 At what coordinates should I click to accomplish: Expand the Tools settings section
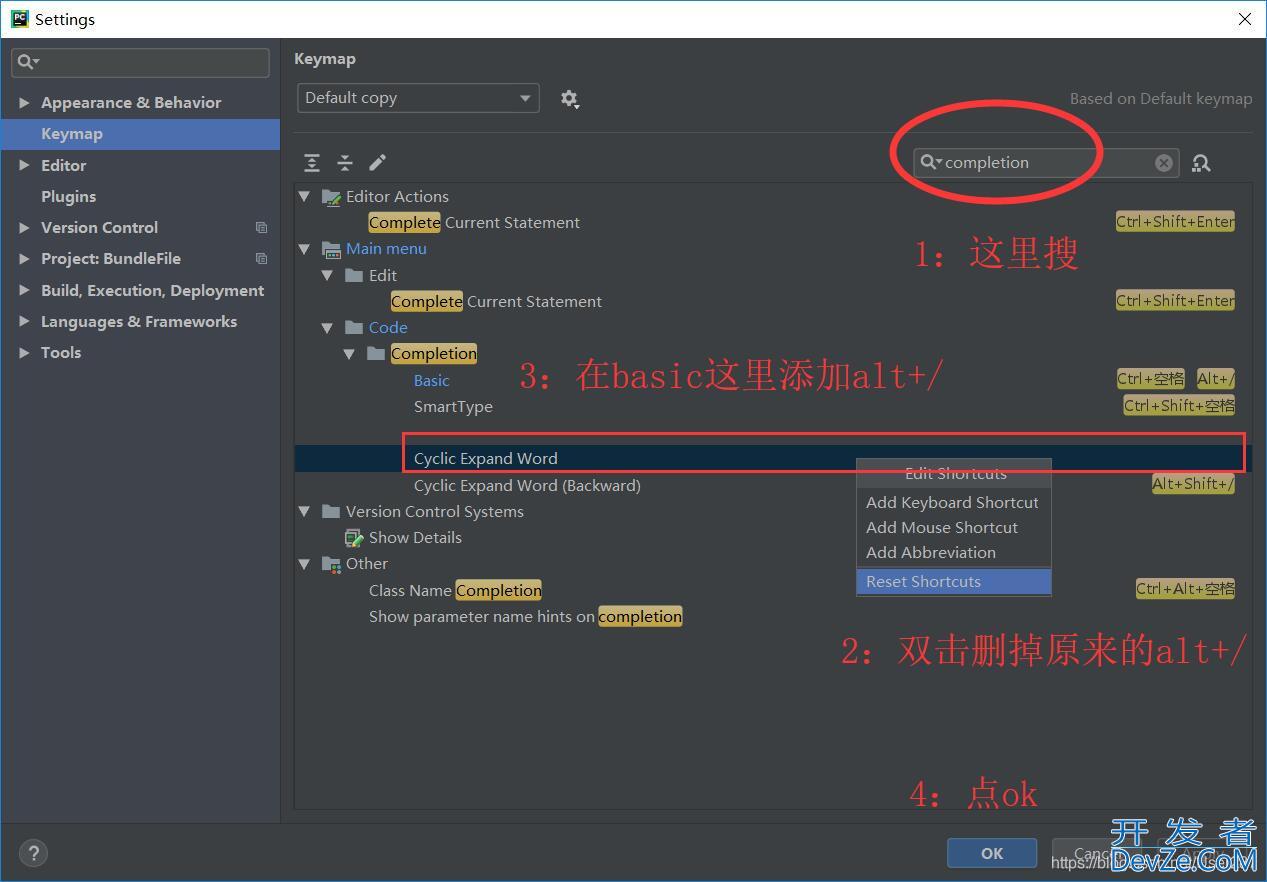(24, 353)
